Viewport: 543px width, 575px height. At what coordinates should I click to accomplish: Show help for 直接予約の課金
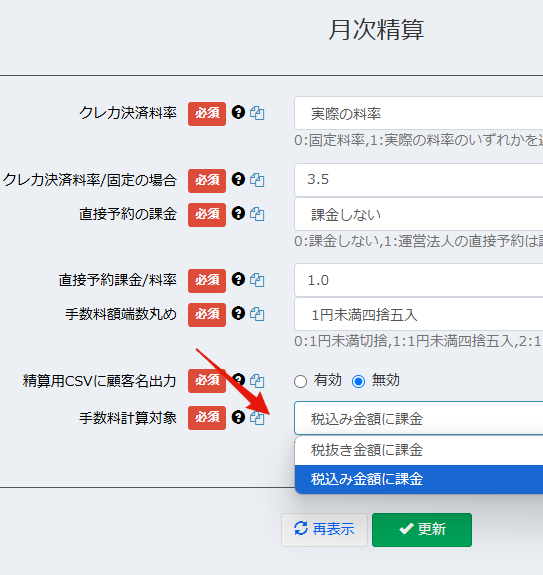pyautogui.click(x=238, y=213)
